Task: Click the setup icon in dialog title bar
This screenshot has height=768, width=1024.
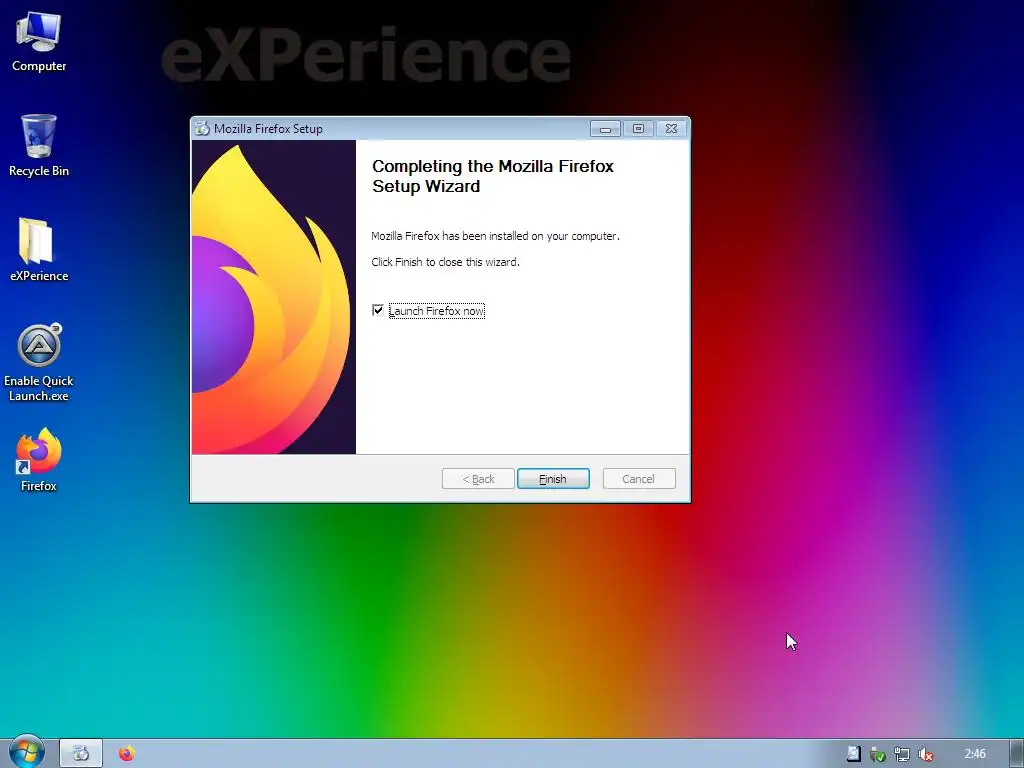Action: click(202, 128)
